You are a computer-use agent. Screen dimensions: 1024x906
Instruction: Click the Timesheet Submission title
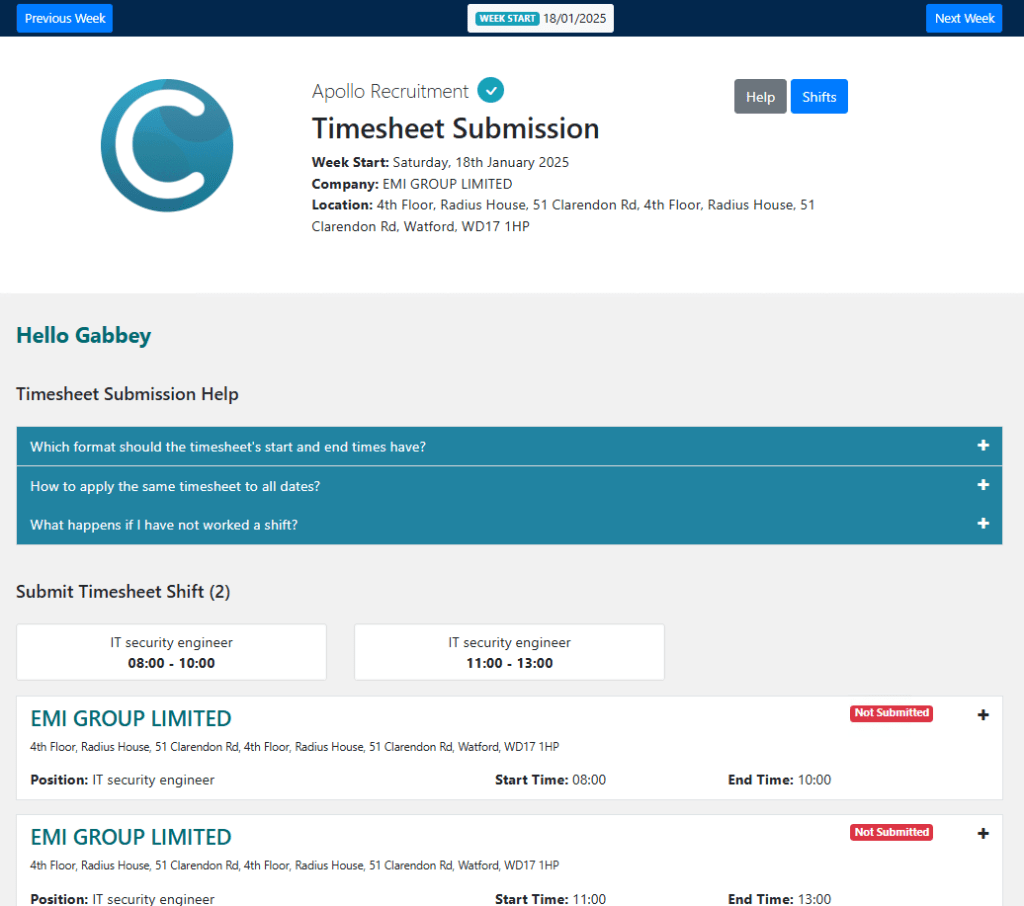tap(455, 129)
